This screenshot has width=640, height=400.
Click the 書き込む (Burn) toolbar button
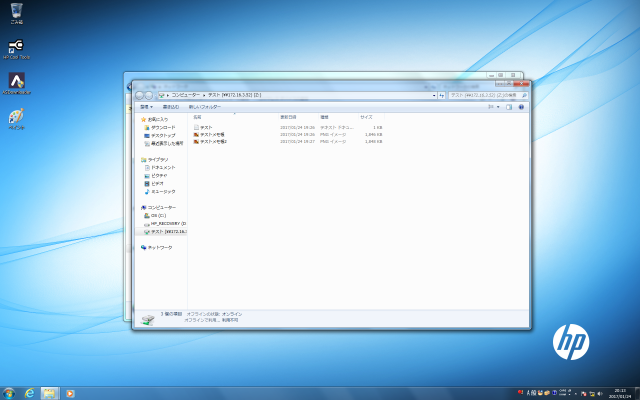[171, 106]
